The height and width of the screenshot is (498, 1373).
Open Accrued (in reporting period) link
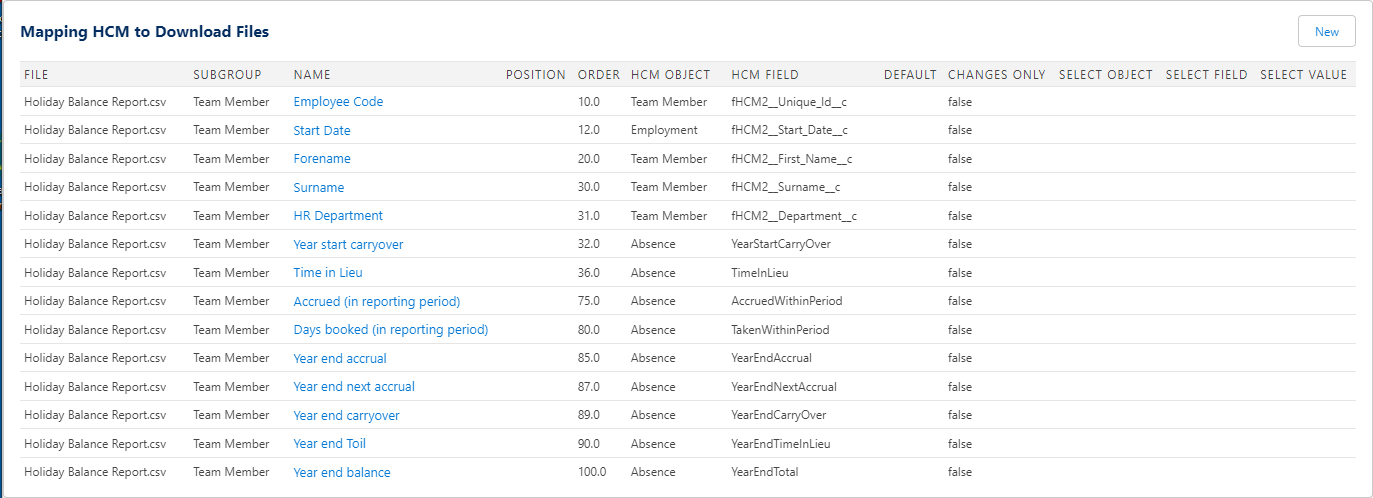[377, 301]
